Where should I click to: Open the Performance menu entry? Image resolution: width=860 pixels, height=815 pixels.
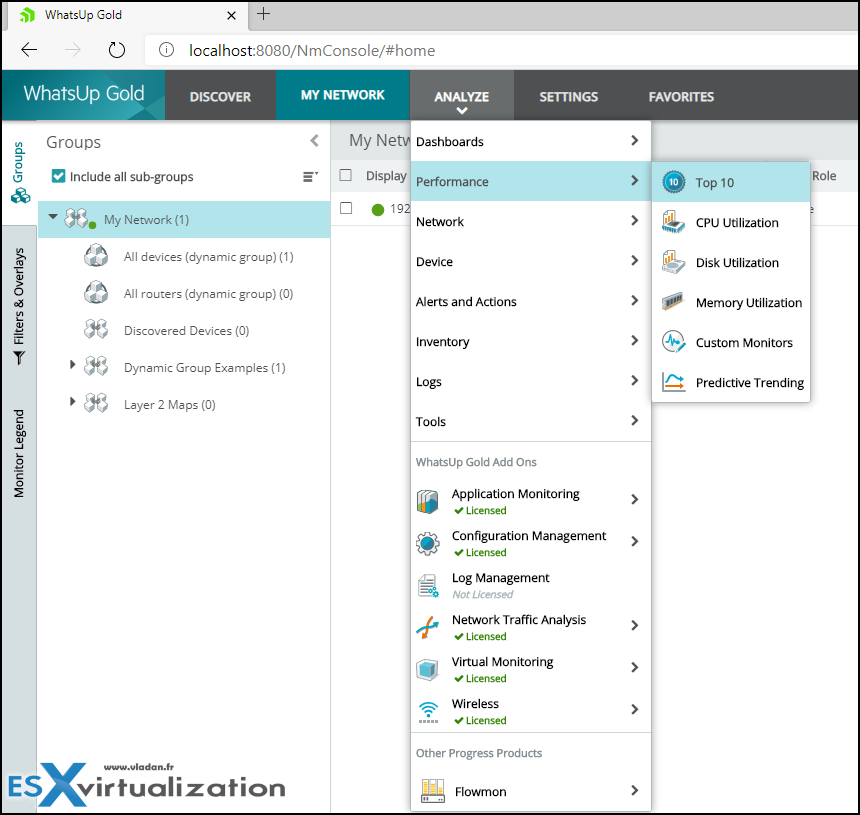pyautogui.click(x=530, y=182)
